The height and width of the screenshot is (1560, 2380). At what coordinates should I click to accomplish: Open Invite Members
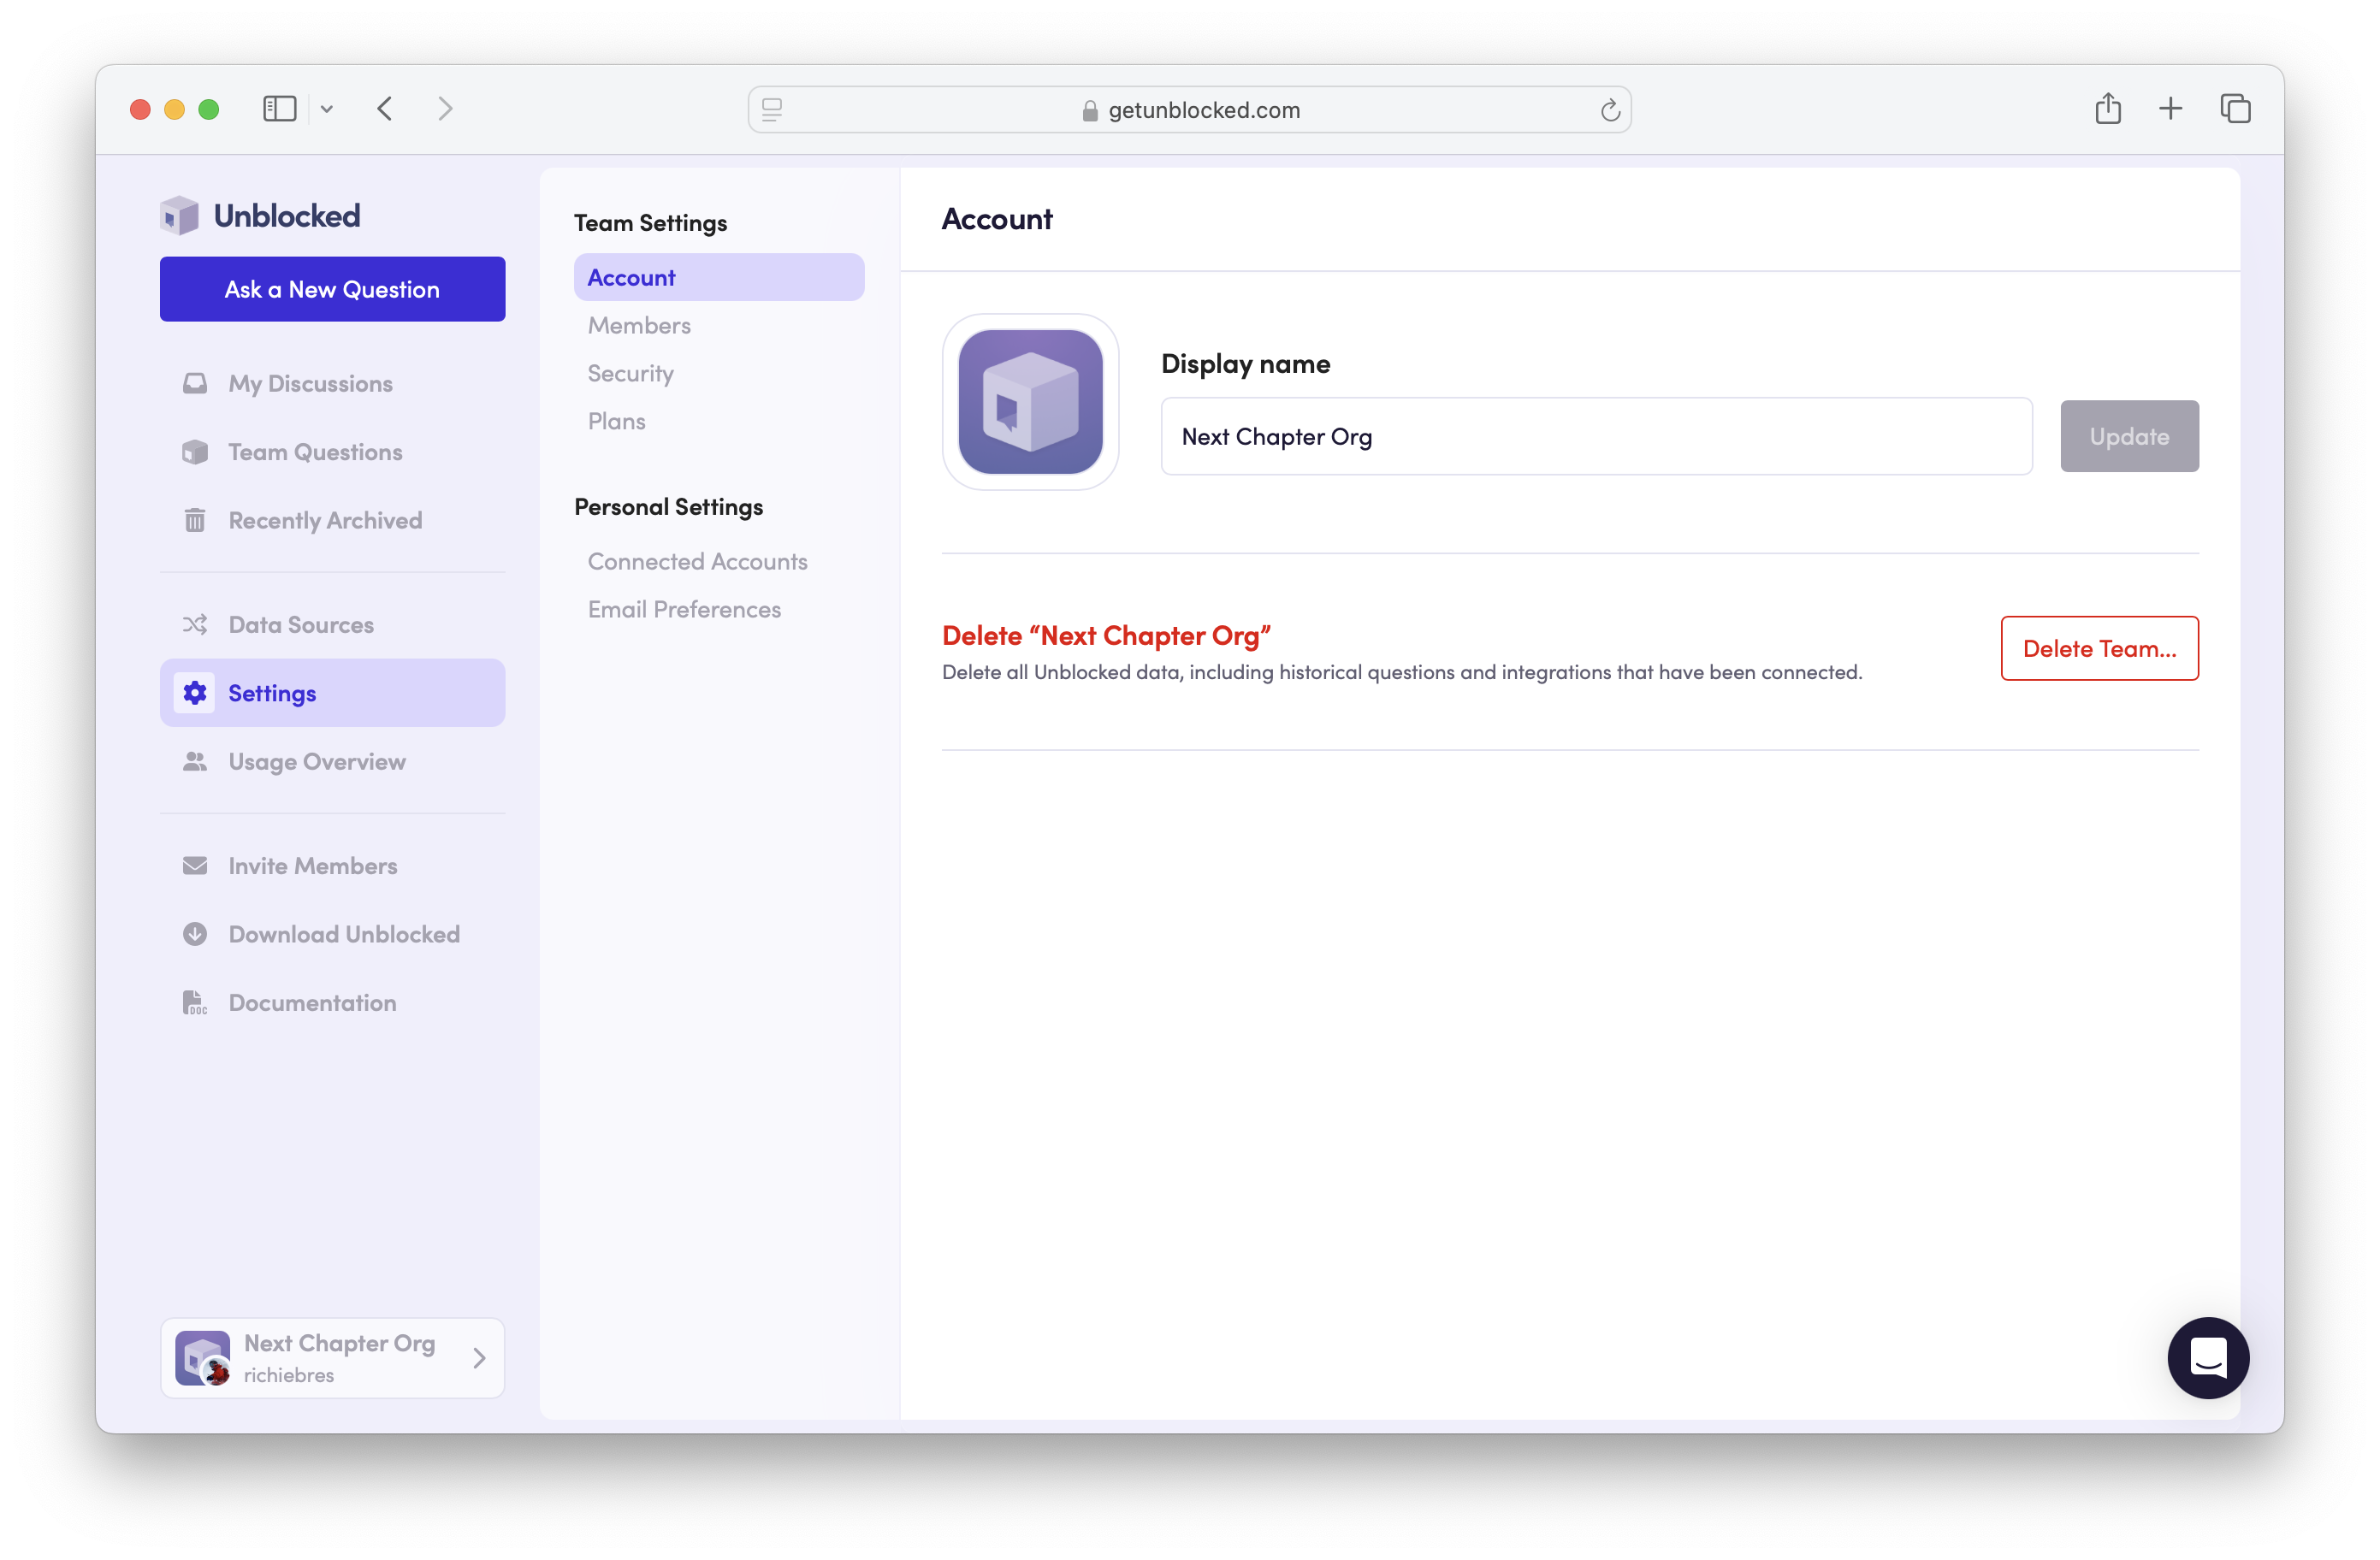333,866
